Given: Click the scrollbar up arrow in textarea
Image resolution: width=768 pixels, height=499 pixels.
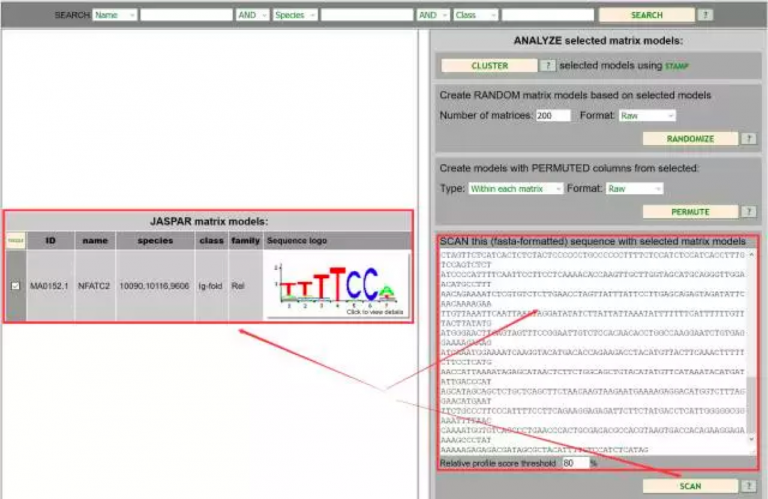Looking at the screenshot, I should (751, 255).
